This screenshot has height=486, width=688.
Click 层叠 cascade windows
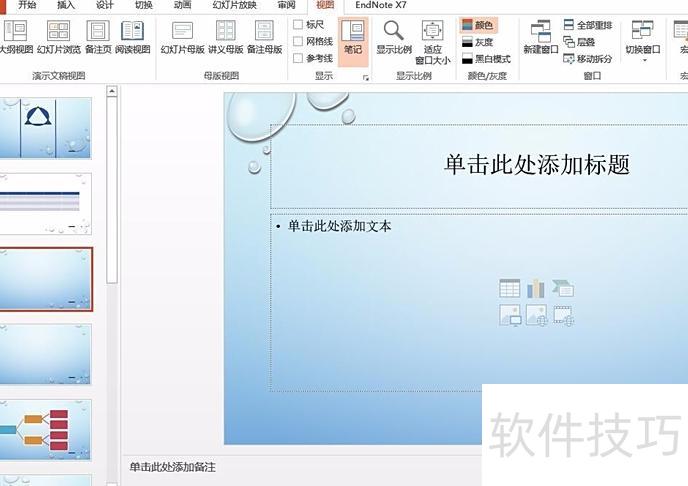click(x=579, y=42)
